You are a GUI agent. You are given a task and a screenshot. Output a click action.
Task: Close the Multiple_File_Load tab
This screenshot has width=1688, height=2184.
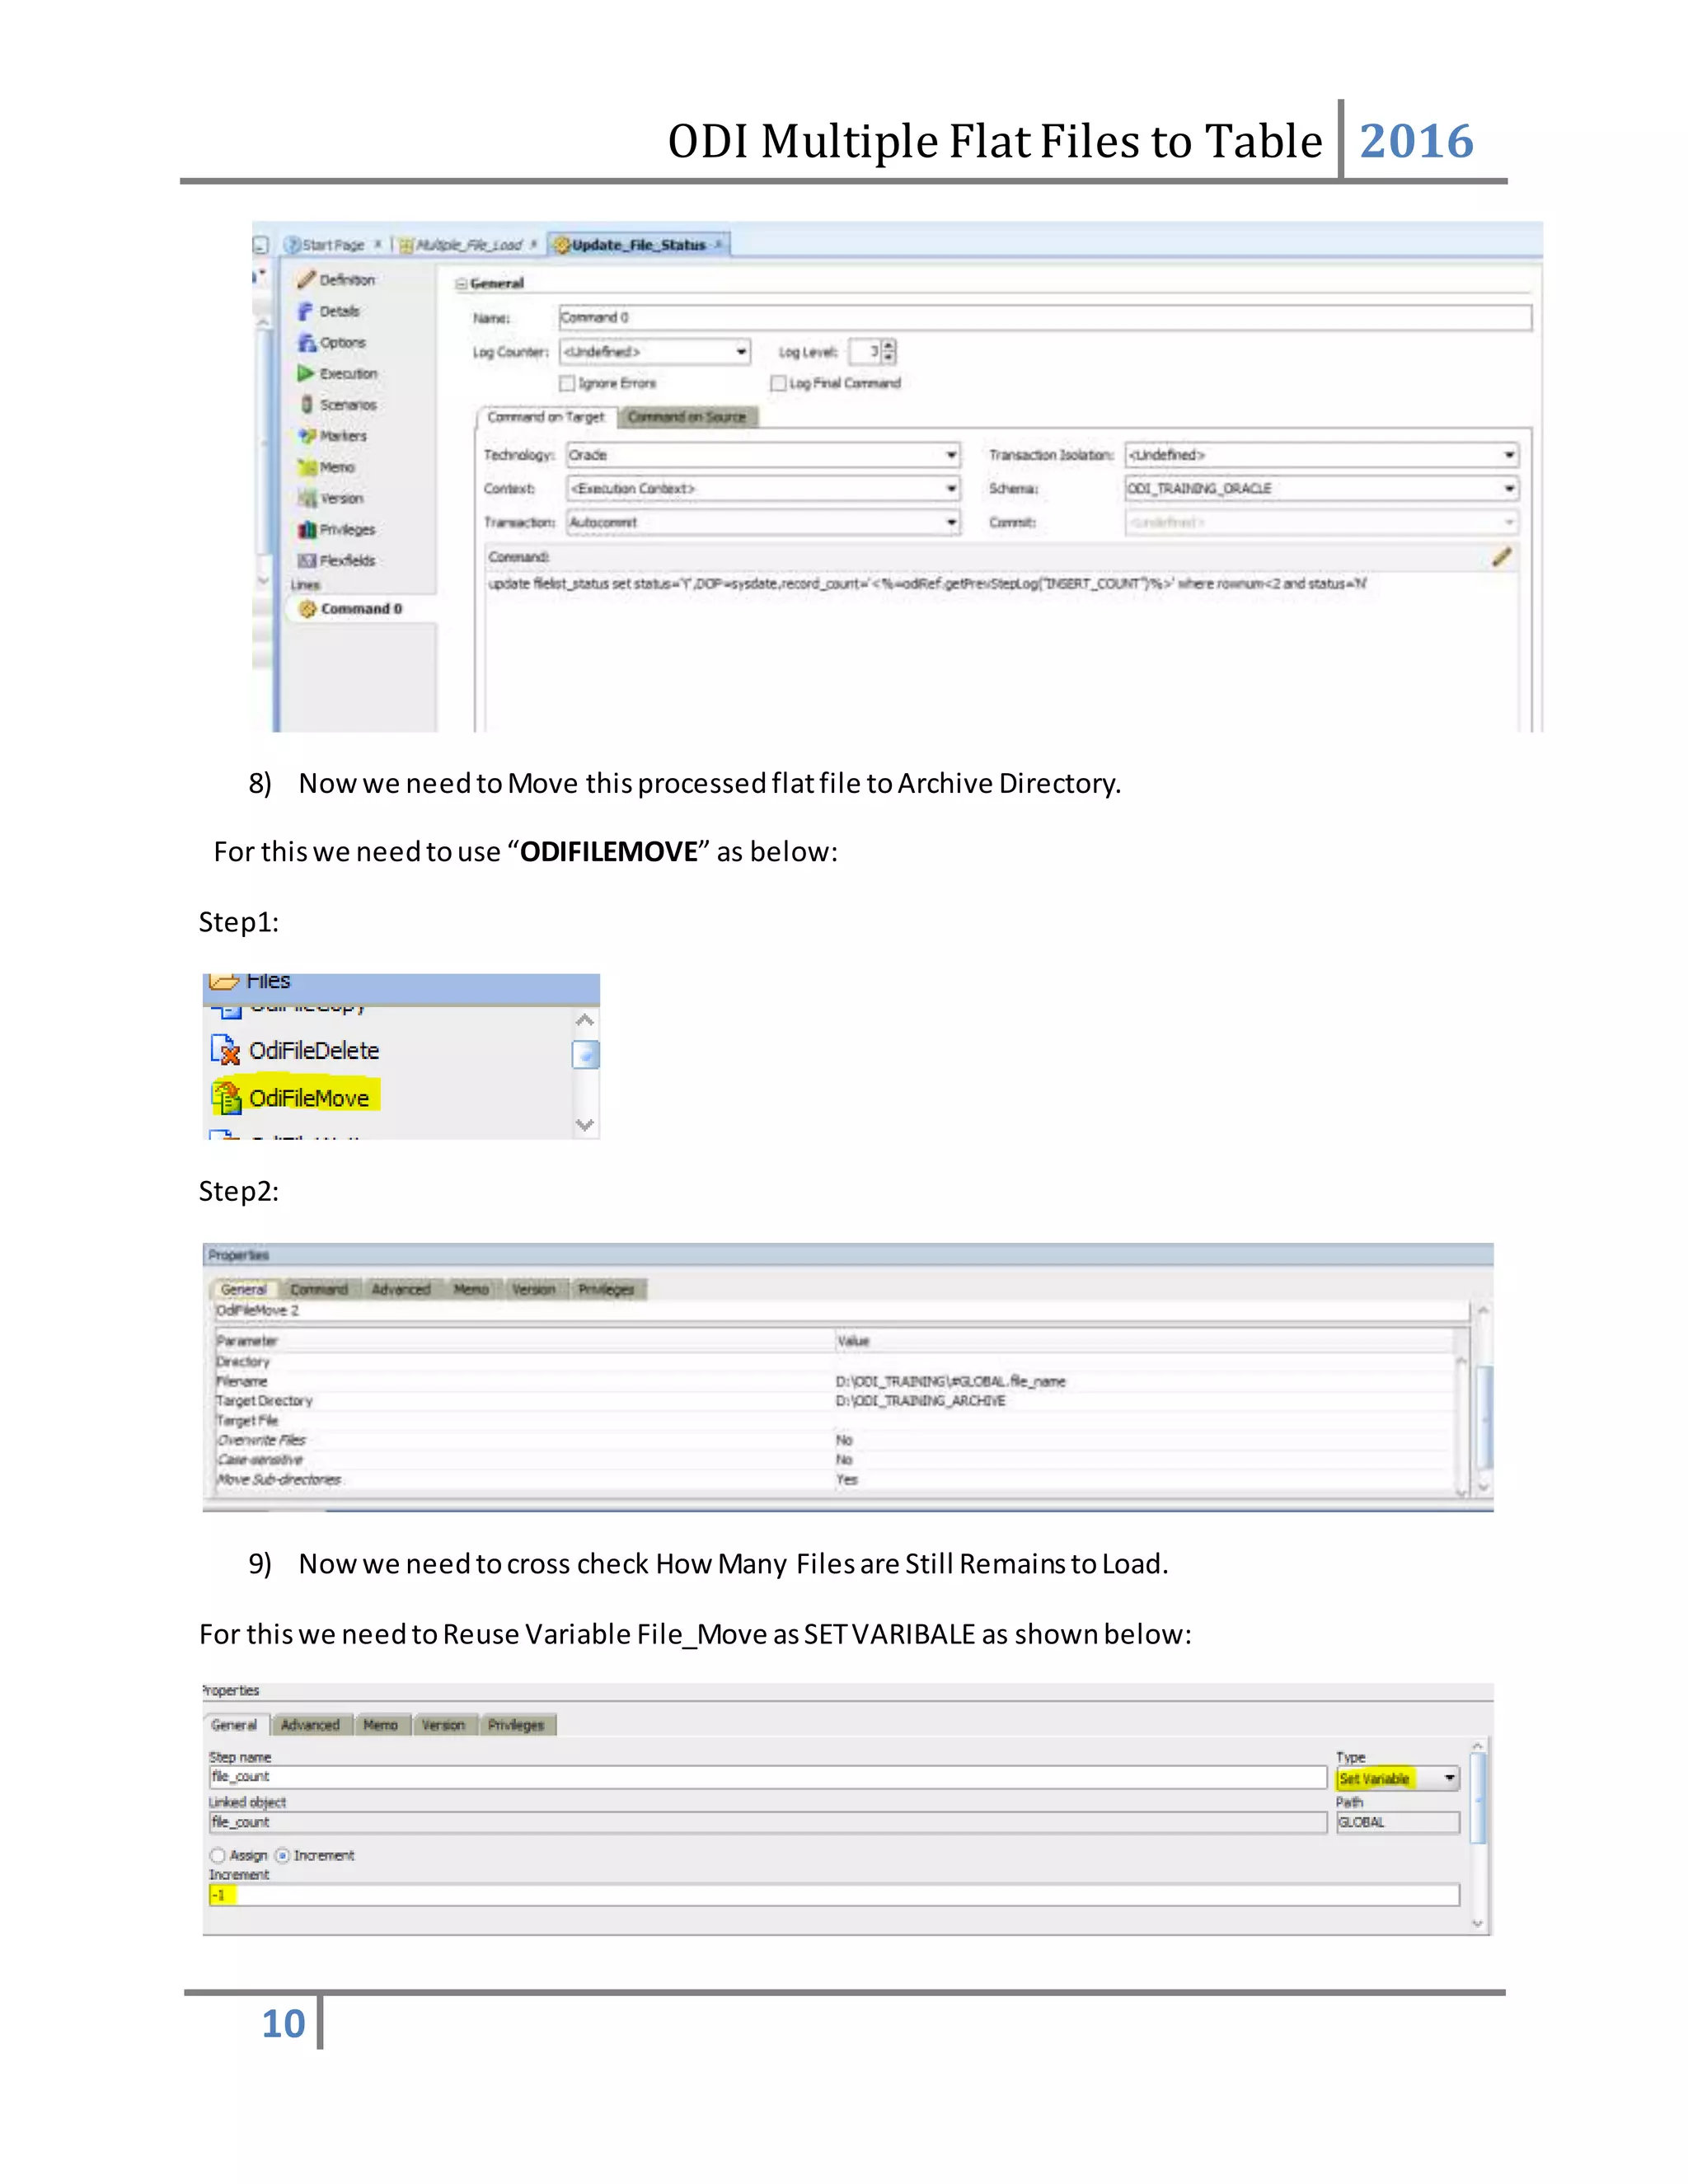pos(534,244)
